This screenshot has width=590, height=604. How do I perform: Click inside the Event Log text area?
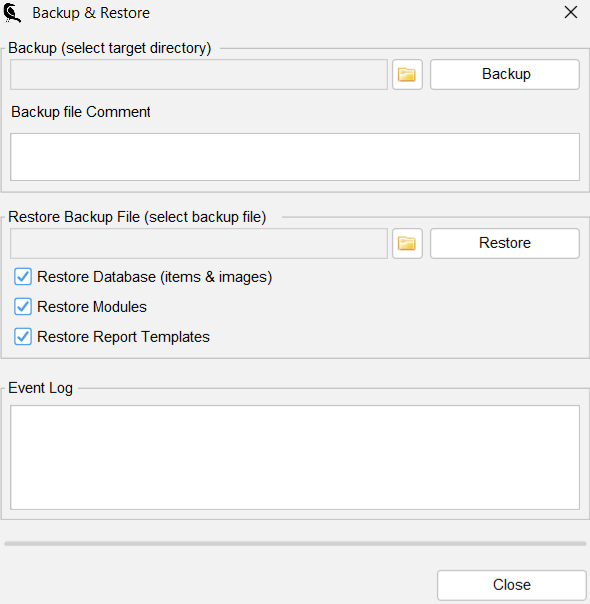pos(295,457)
